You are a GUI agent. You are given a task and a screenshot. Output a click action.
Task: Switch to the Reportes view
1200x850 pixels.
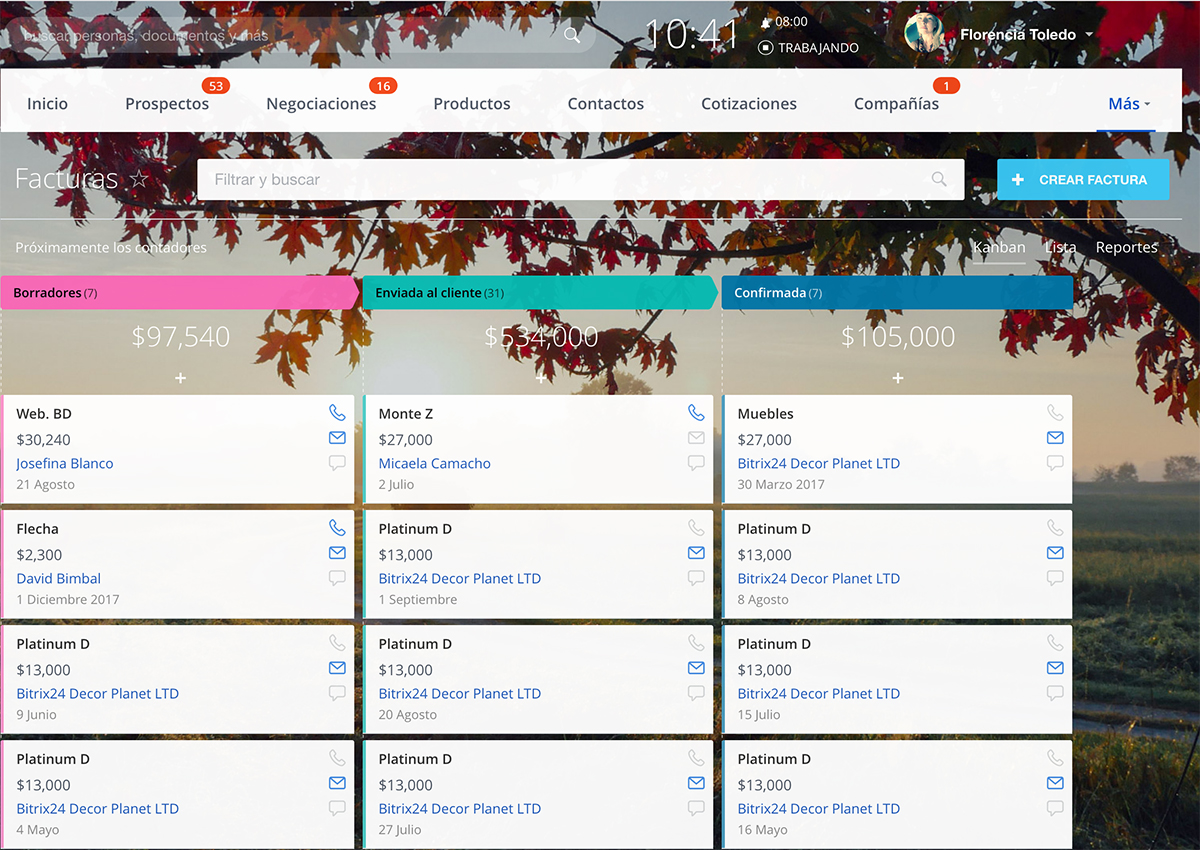[x=1126, y=247]
